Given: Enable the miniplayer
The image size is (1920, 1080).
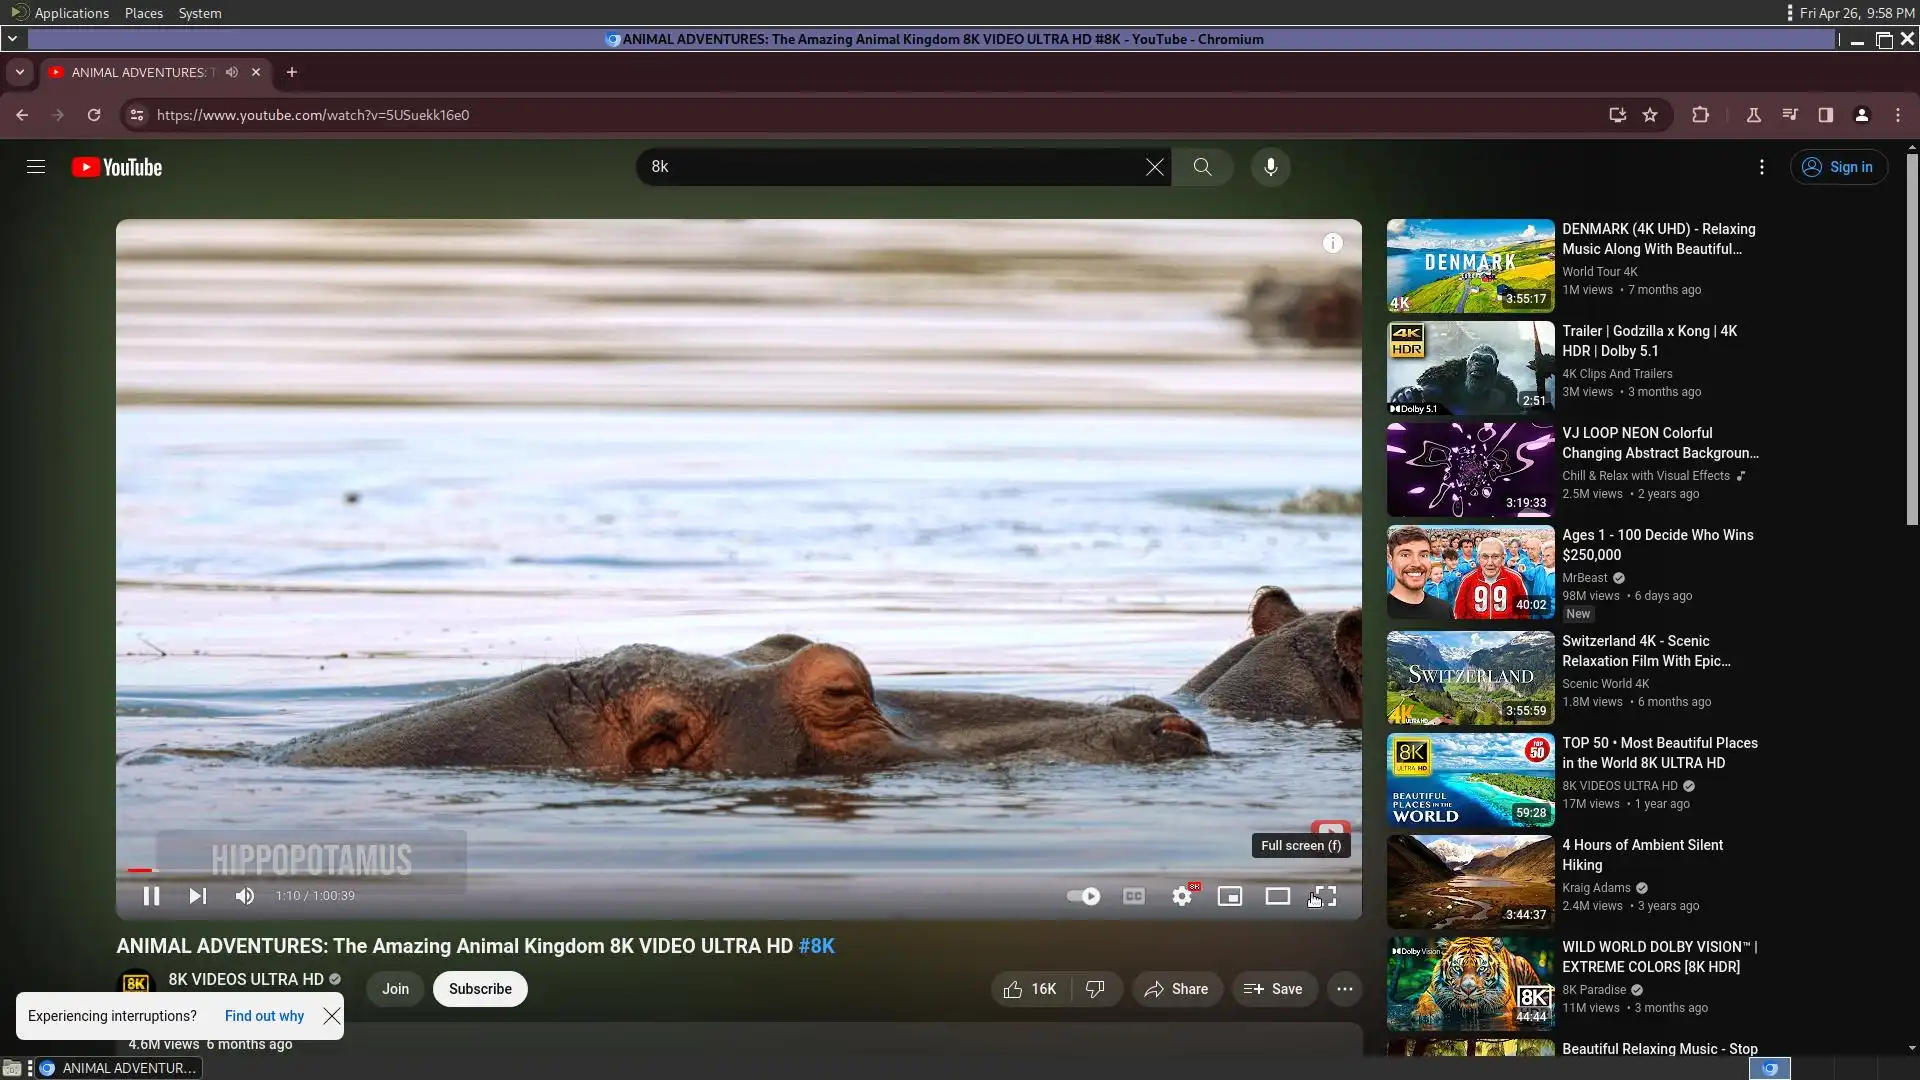Looking at the screenshot, I should [1229, 896].
